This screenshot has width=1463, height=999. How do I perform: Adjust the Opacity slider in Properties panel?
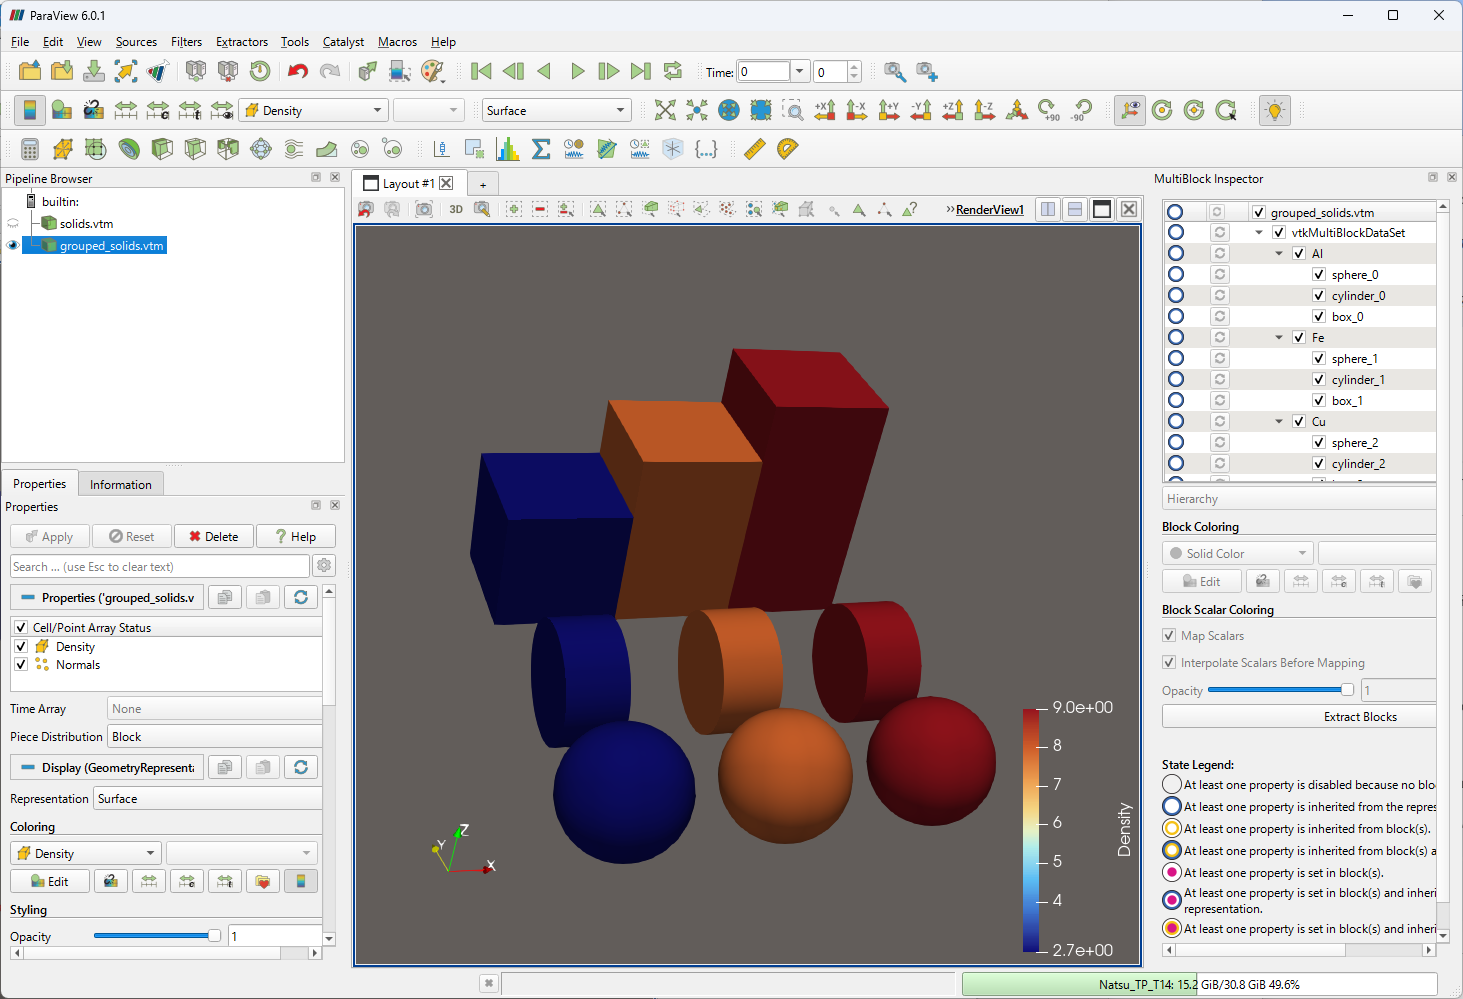[157, 936]
